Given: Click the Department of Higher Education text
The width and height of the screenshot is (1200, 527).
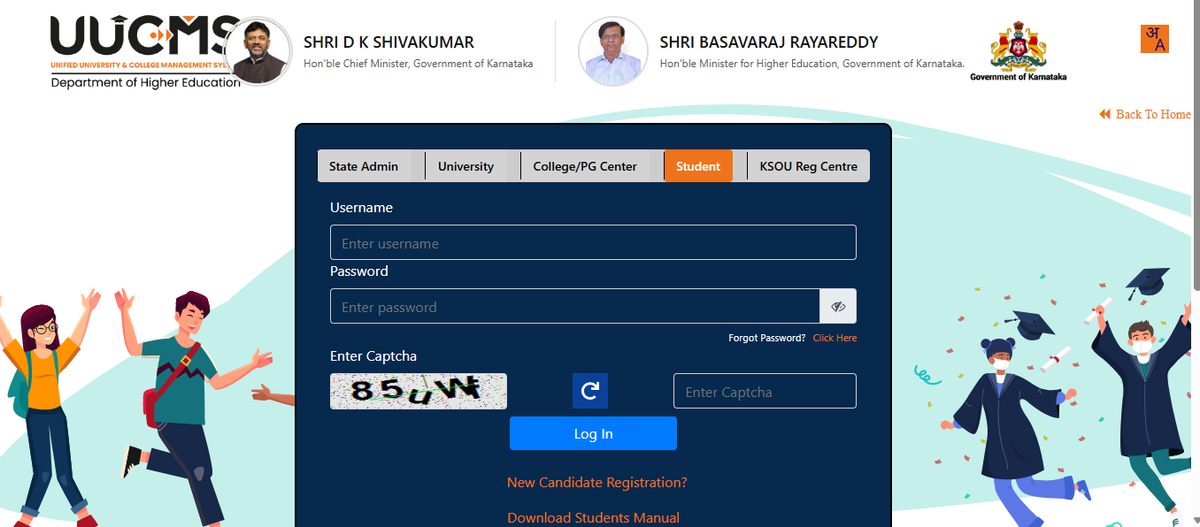Looking at the screenshot, I should point(146,82).
